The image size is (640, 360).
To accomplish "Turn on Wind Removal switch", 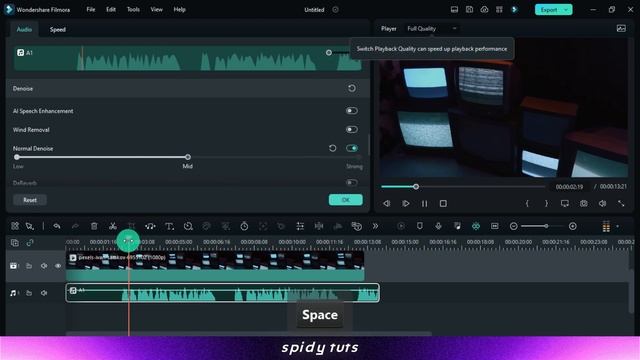I will tap(351, 129).
